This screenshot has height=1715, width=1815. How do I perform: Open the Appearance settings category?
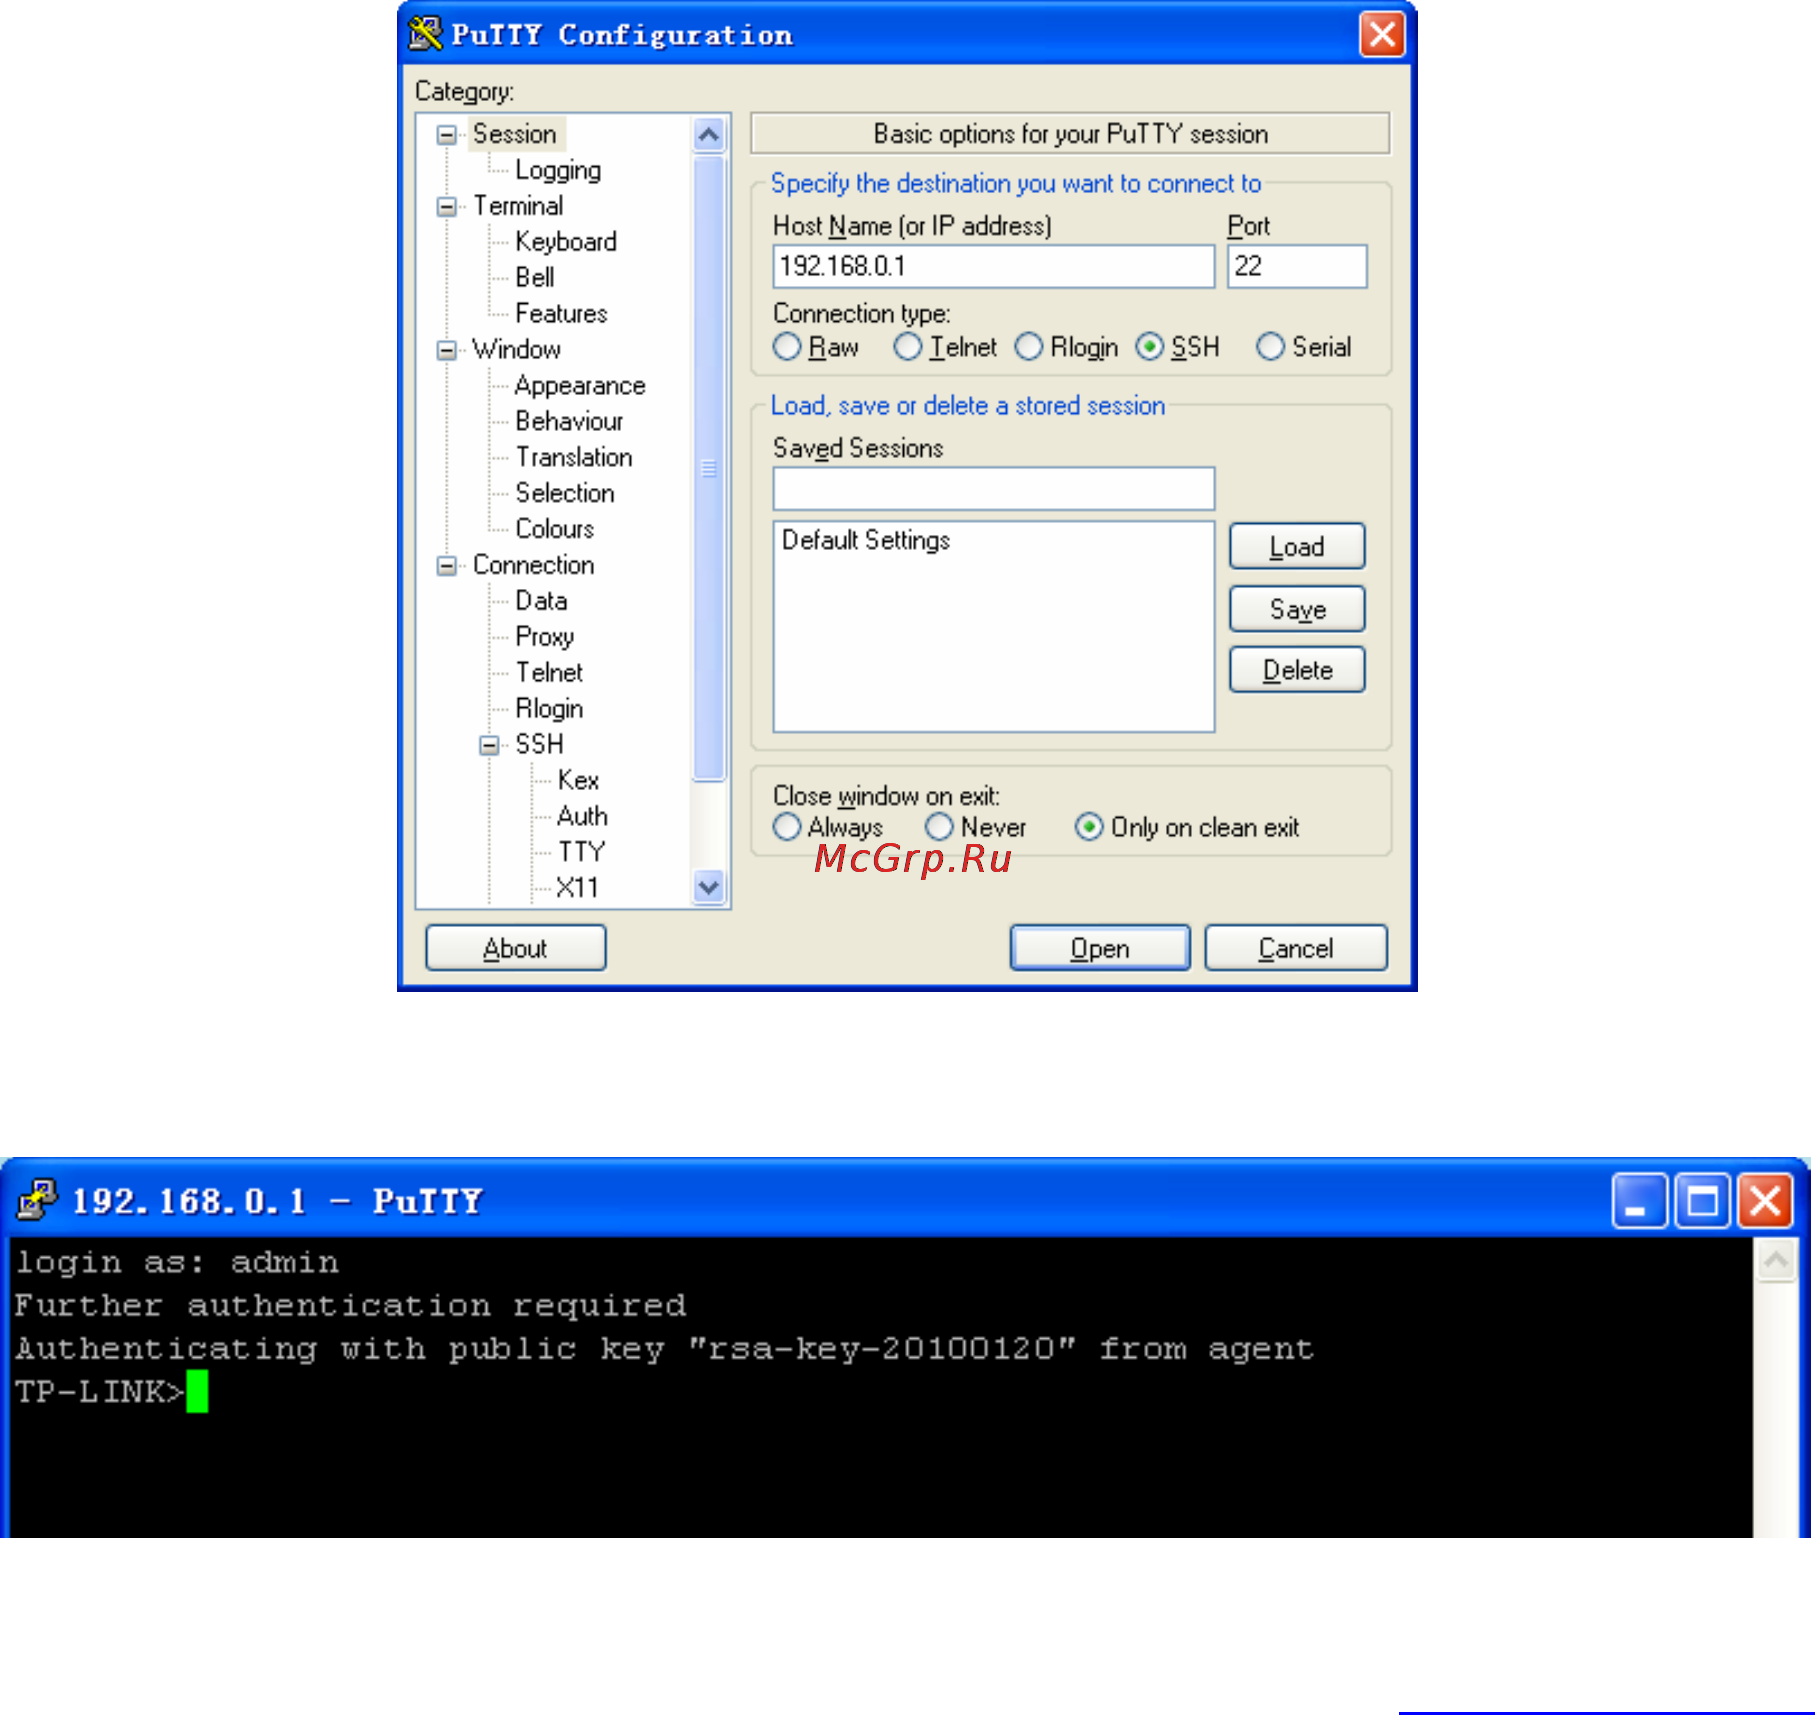(580, 386)
